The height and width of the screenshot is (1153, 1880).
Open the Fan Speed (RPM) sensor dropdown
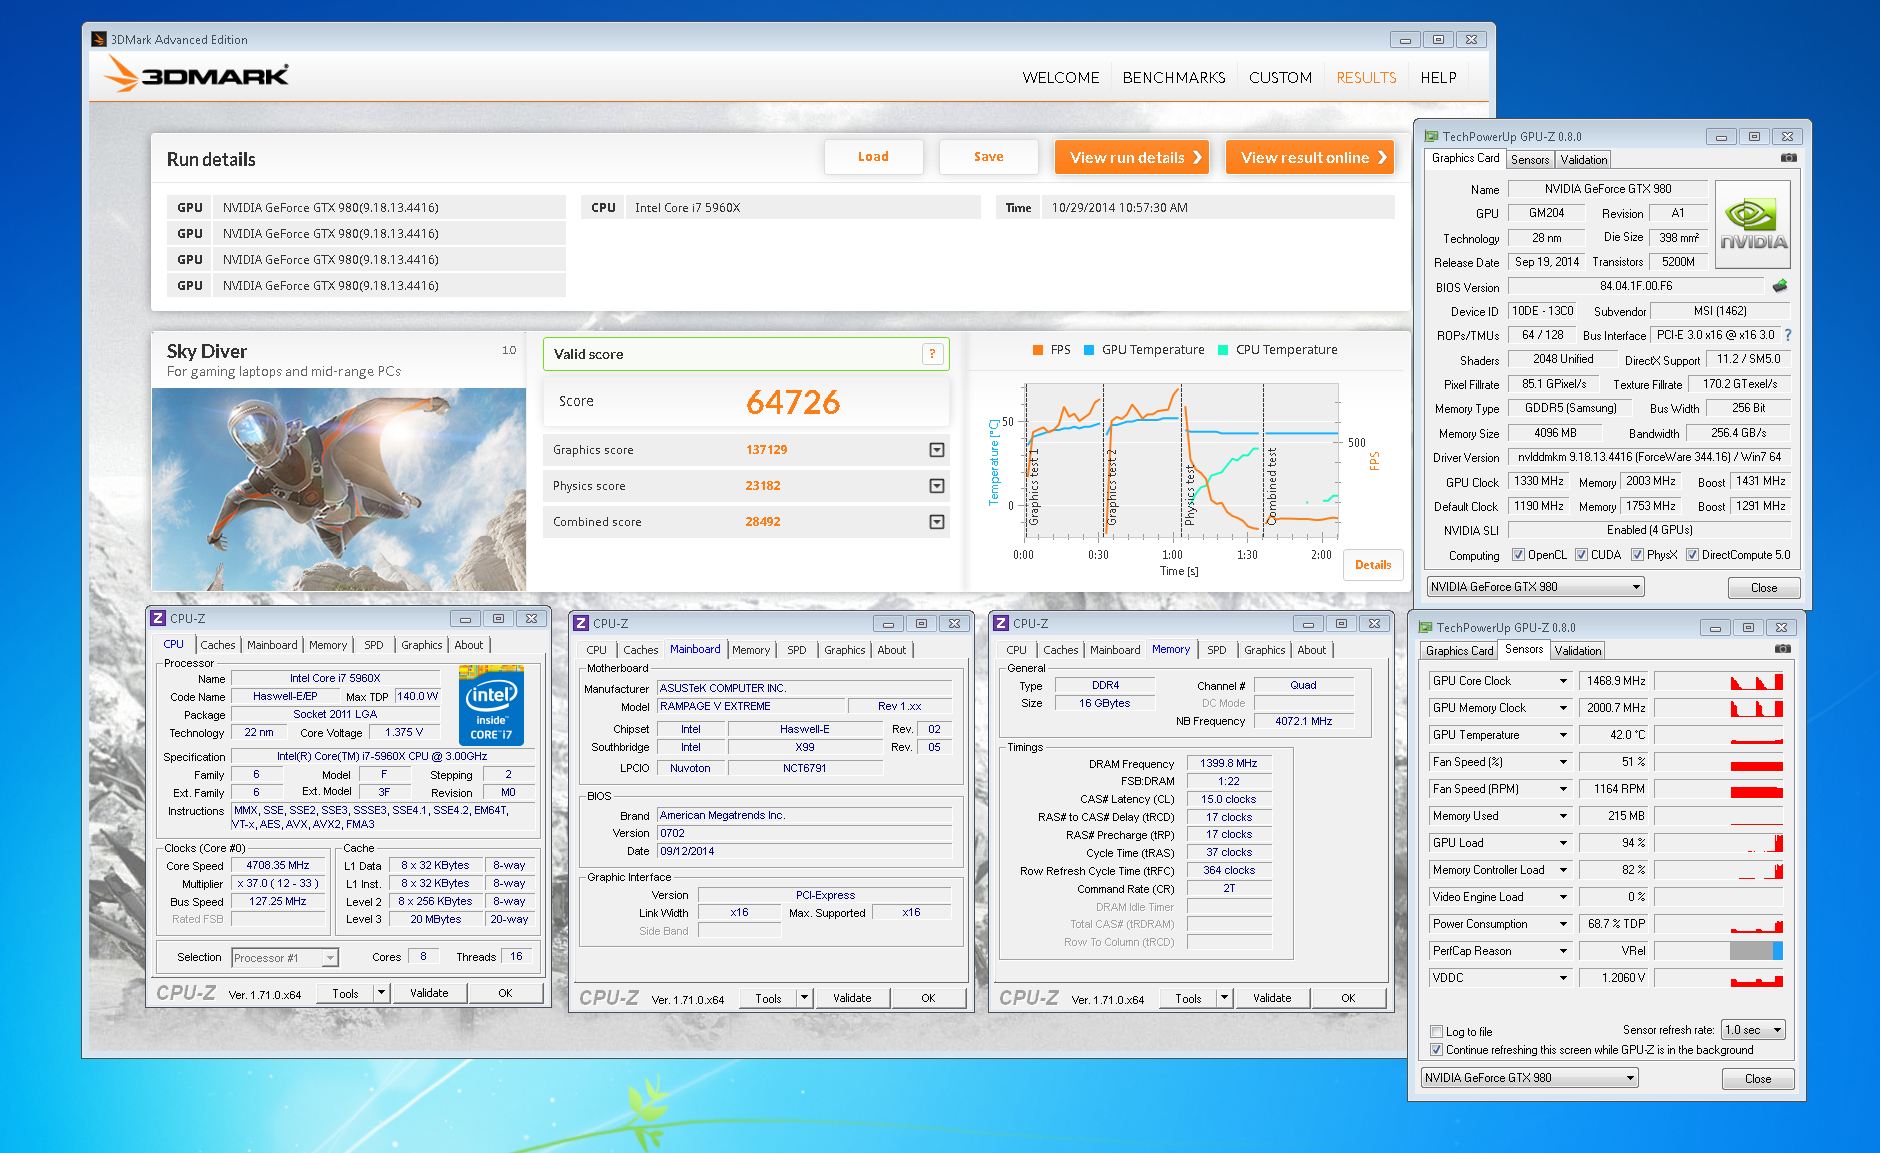pyautogui.click(x=1563, y=789)
